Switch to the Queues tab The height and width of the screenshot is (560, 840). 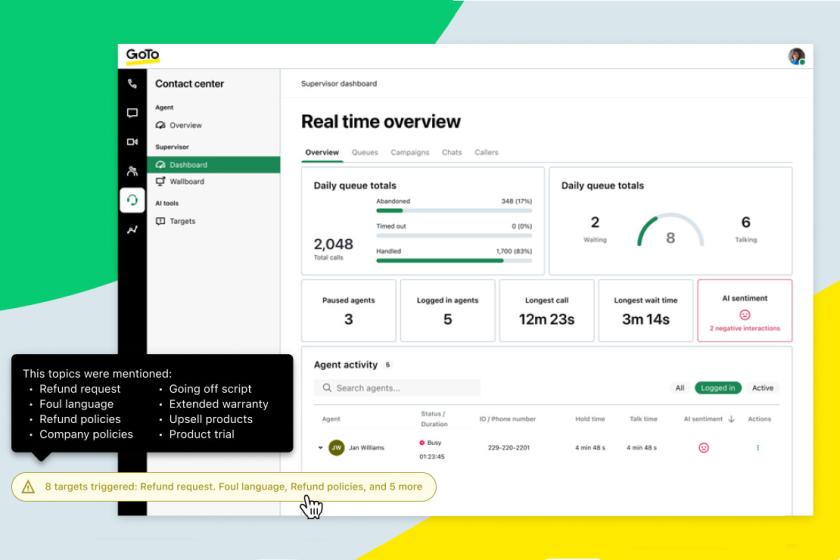[x=365, y=152]
